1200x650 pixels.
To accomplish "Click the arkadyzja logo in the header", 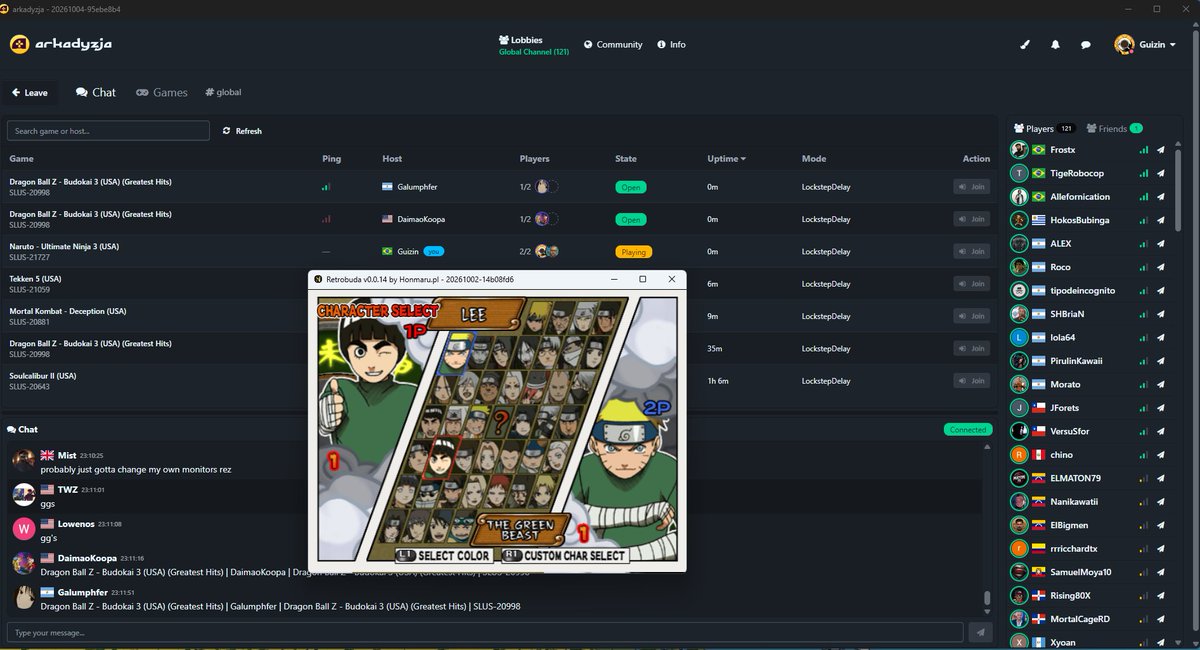I will pos(61,45).
